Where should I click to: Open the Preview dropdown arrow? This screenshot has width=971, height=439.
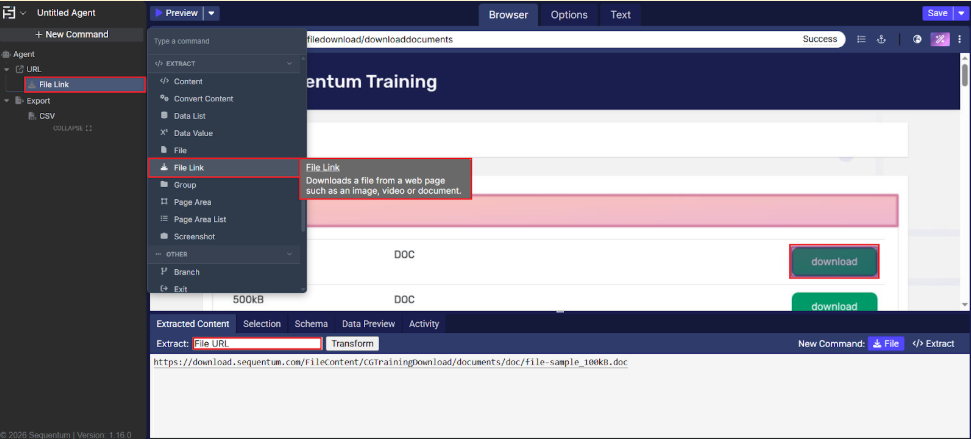(212, 13)
